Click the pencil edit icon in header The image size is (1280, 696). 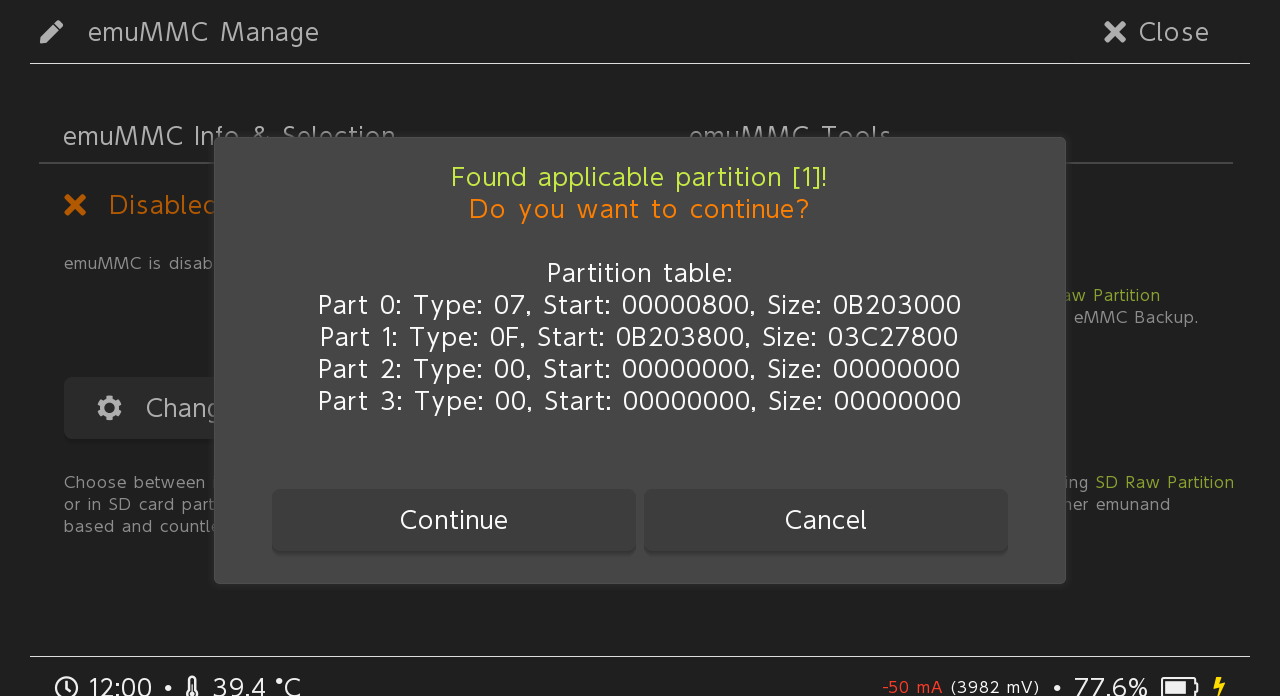pyautogui.click(x=51, y=32)
